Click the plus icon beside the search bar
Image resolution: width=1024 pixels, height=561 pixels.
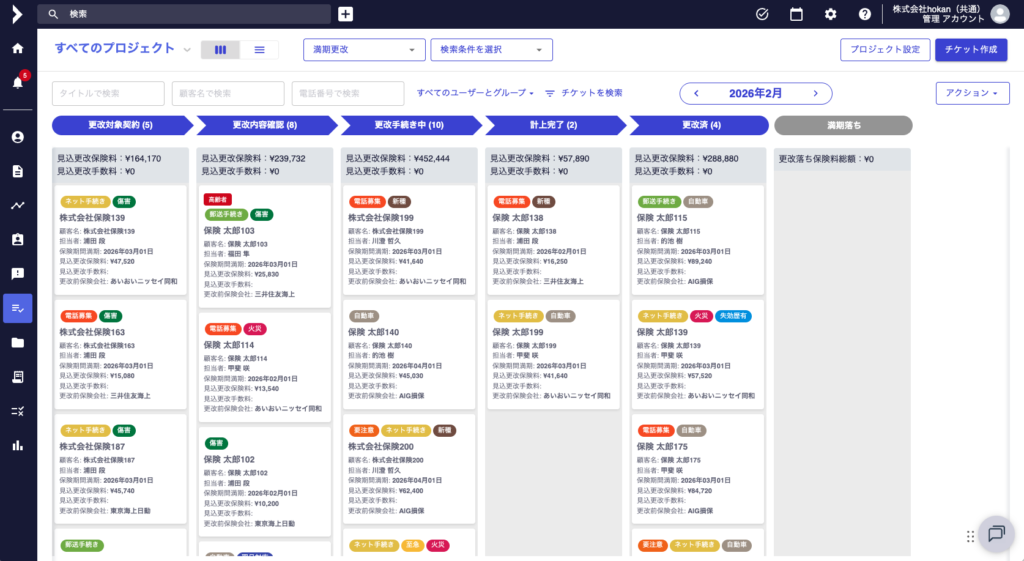[x=345, y=14]
